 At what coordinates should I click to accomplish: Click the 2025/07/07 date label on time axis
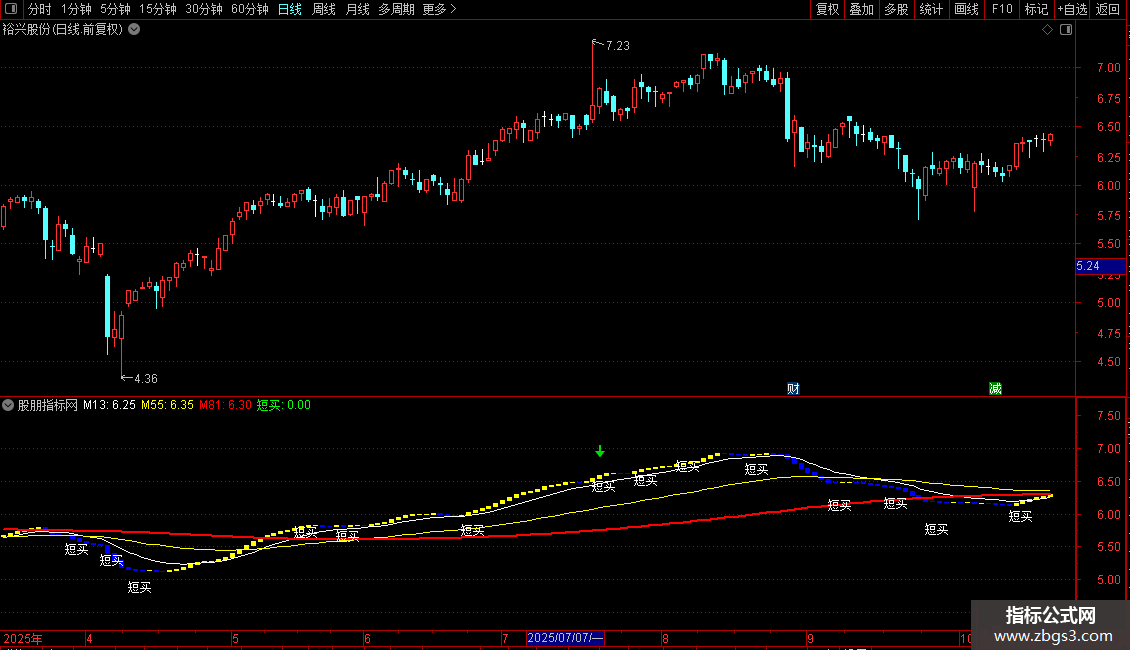click(x=565, y=638)
